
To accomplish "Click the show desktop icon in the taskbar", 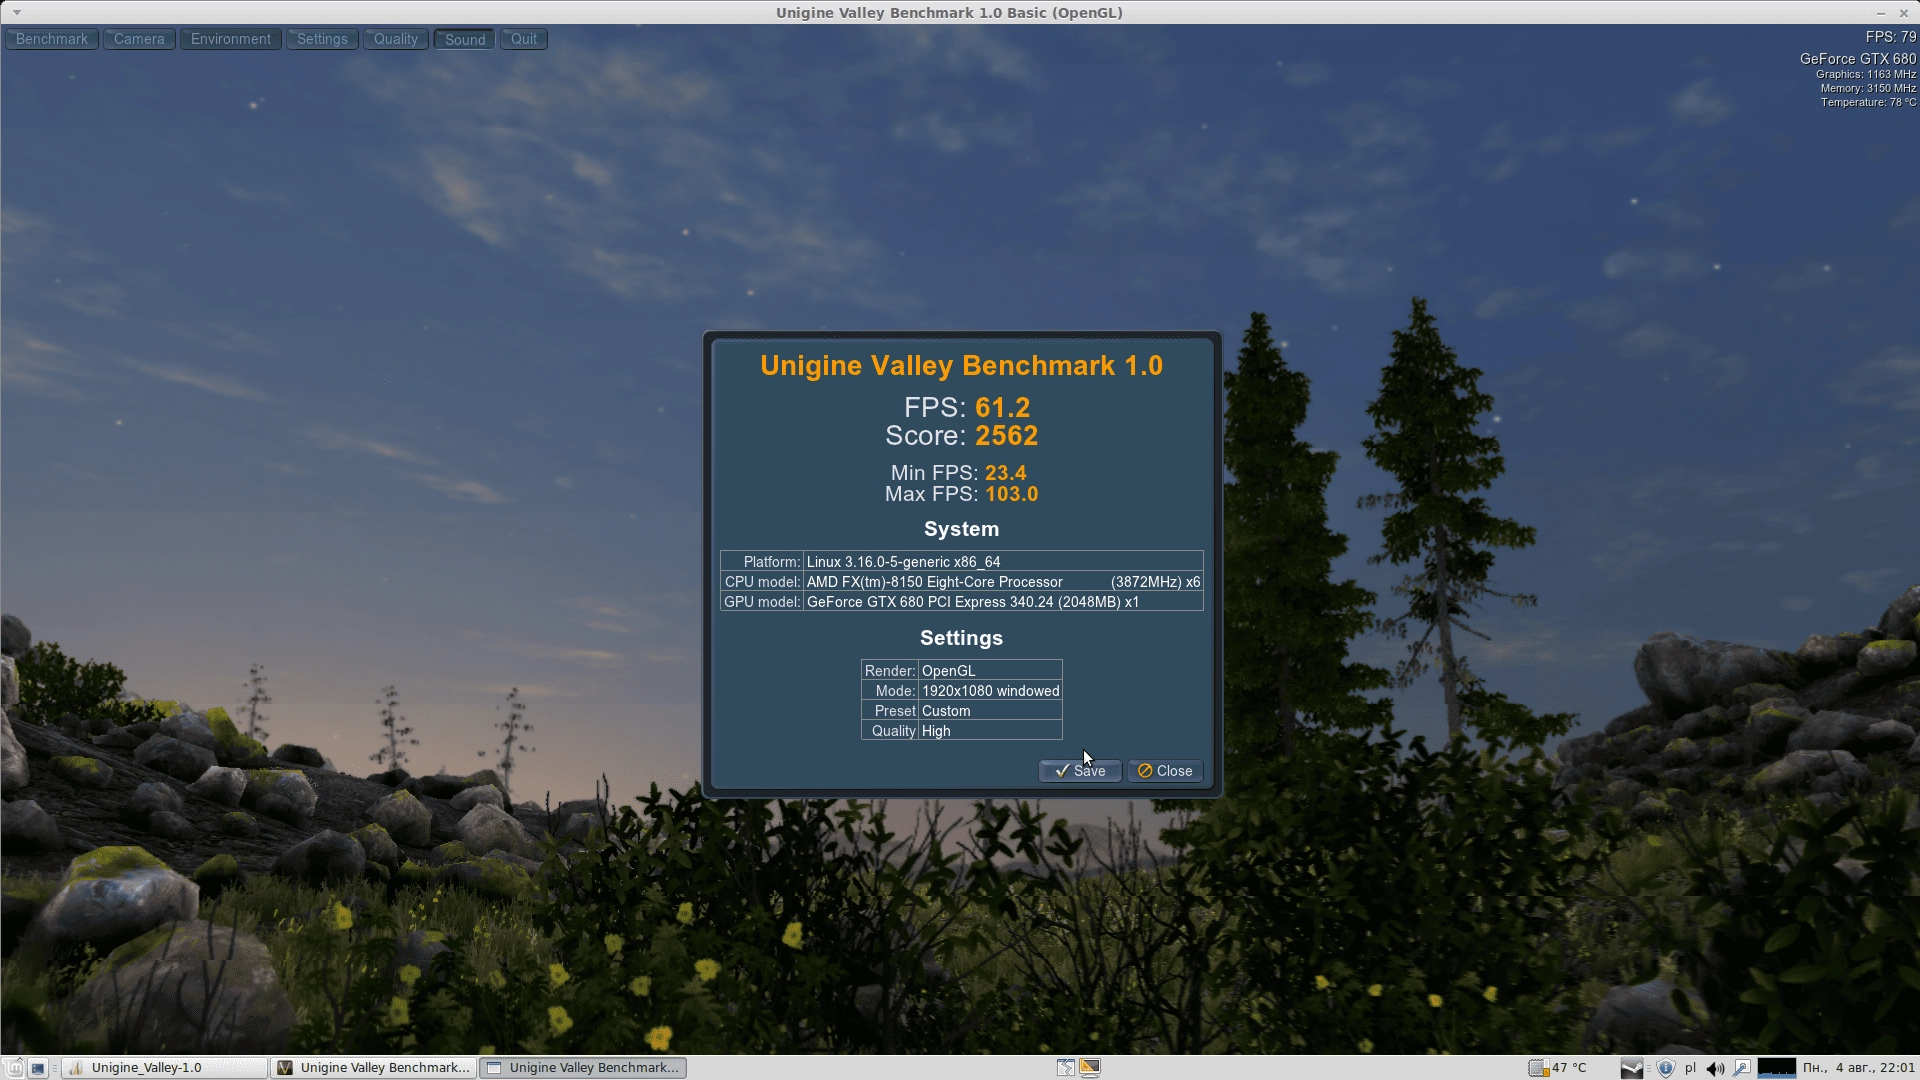I will pos(38,1067).
